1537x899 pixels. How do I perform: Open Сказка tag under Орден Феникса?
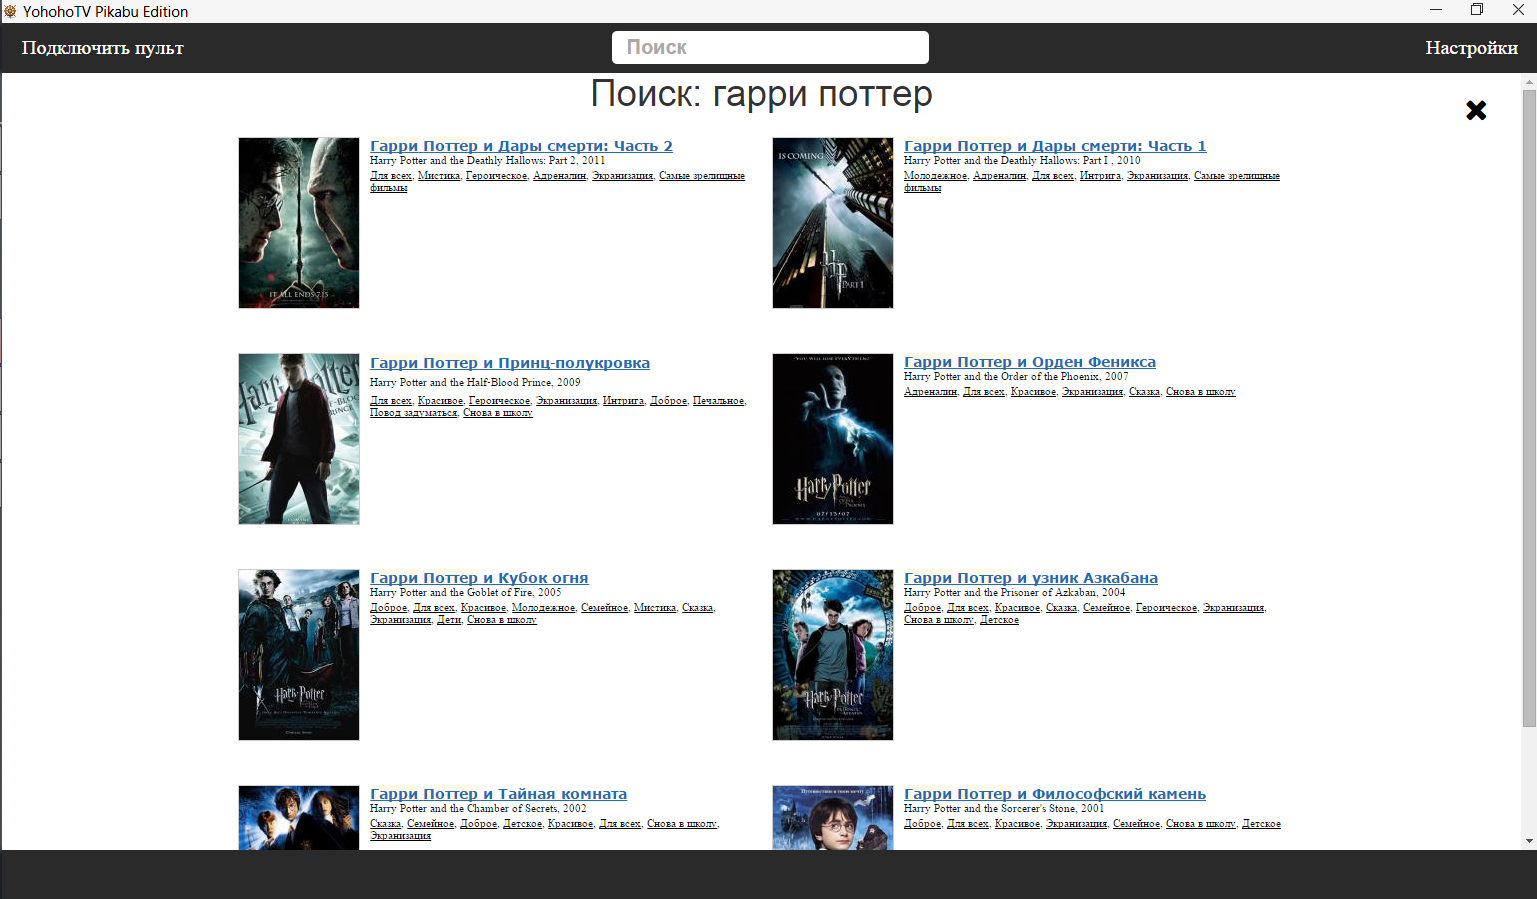point(1144,392)
